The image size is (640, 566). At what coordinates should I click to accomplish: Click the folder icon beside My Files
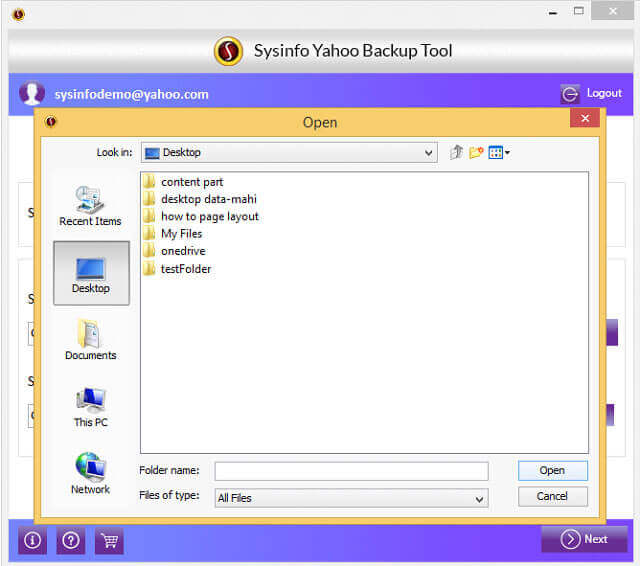[149, 233]
